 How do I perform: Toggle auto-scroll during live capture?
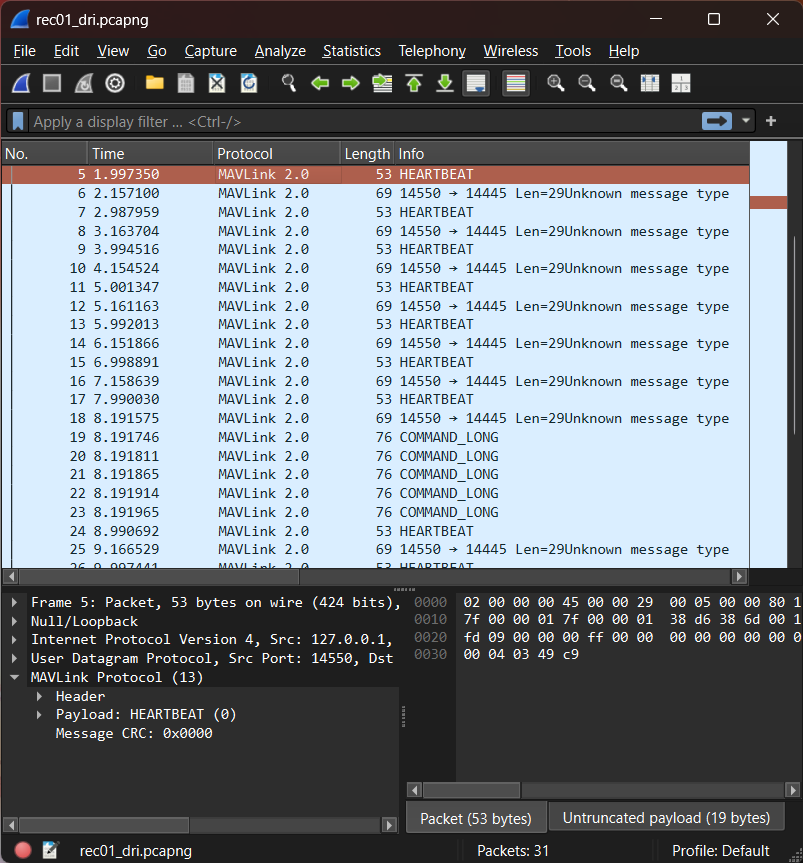(x=476, y=83)
